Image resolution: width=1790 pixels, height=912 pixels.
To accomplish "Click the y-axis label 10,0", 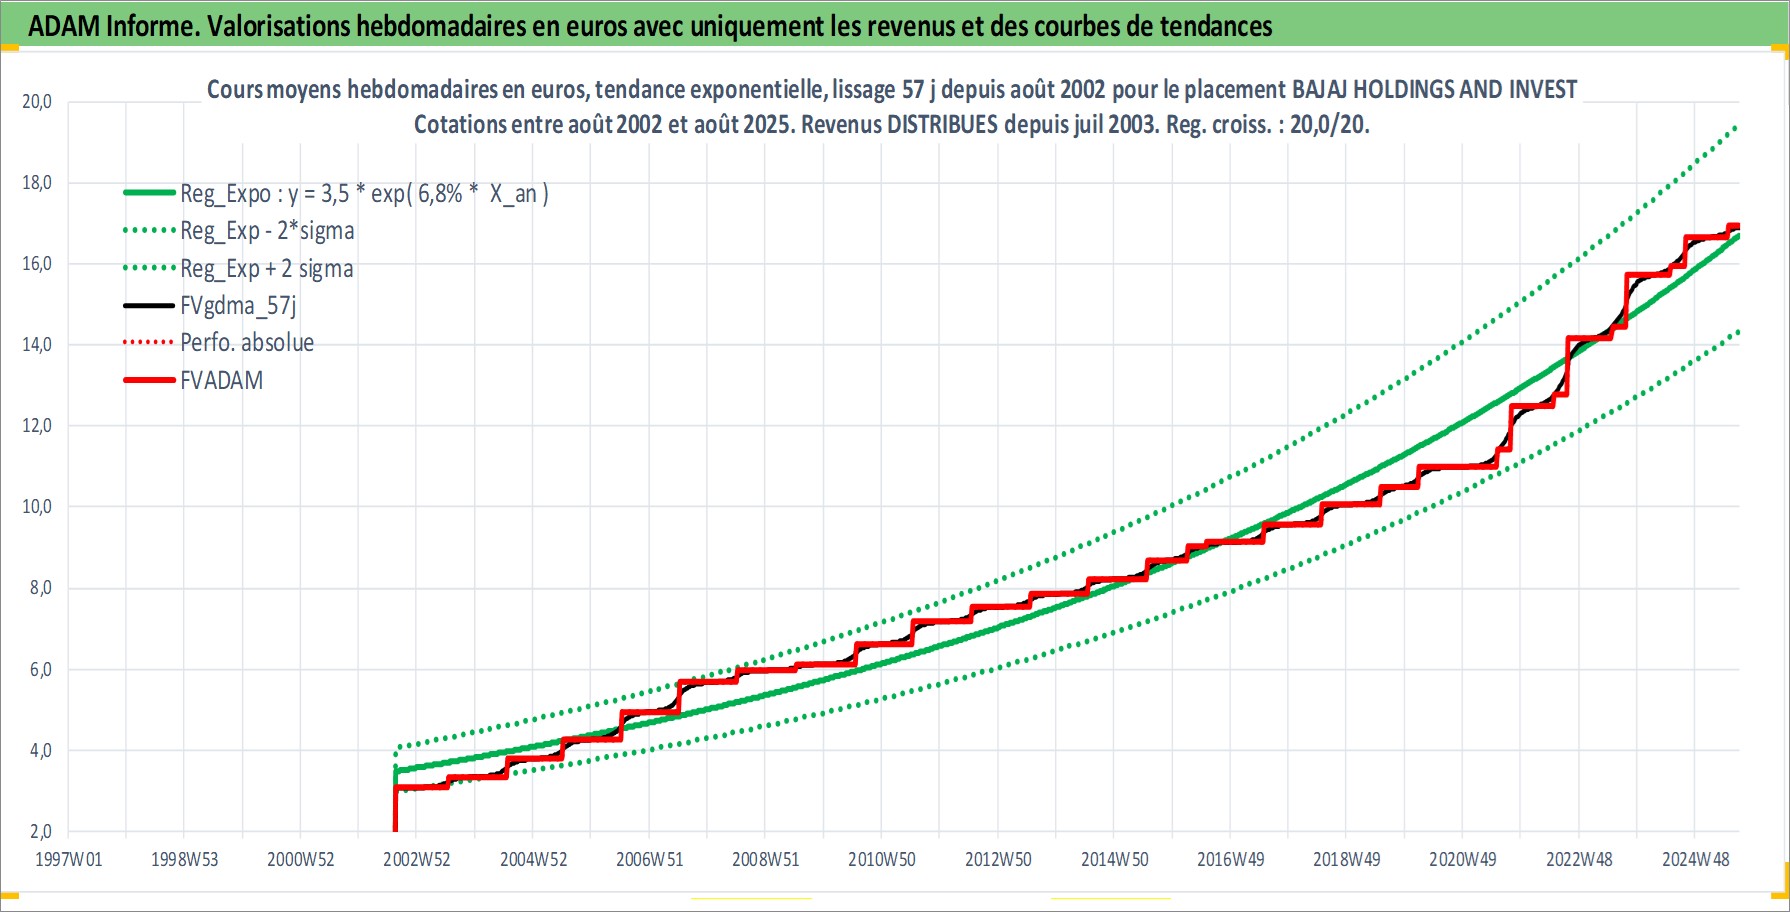I will coord(37,507).
